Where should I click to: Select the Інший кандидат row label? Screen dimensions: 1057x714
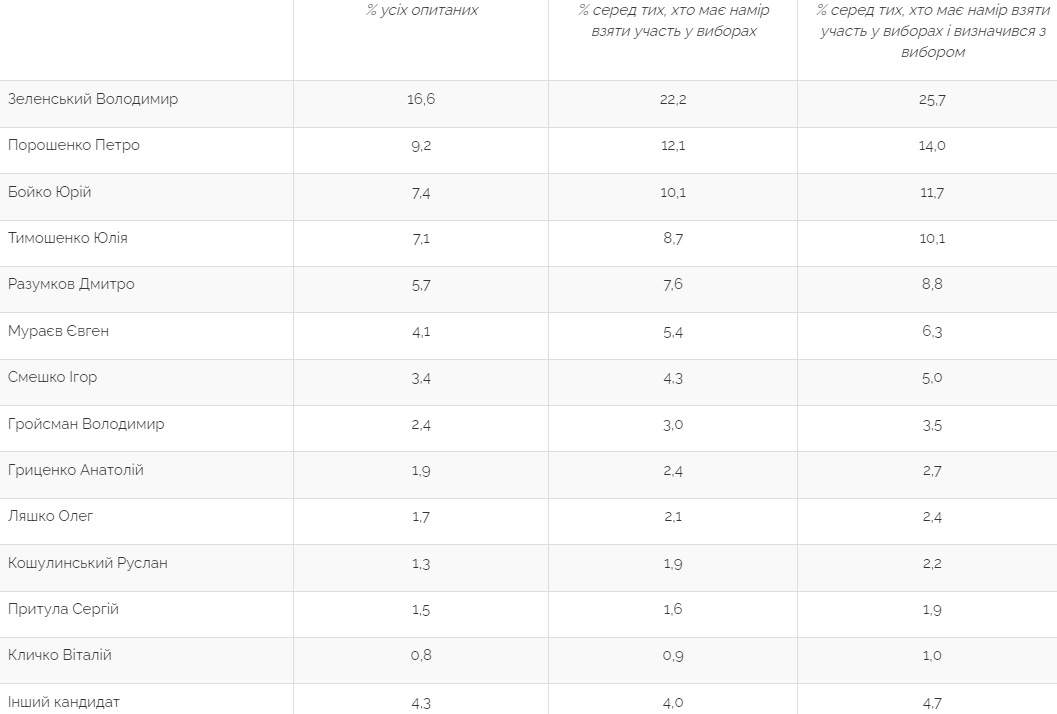64,702
